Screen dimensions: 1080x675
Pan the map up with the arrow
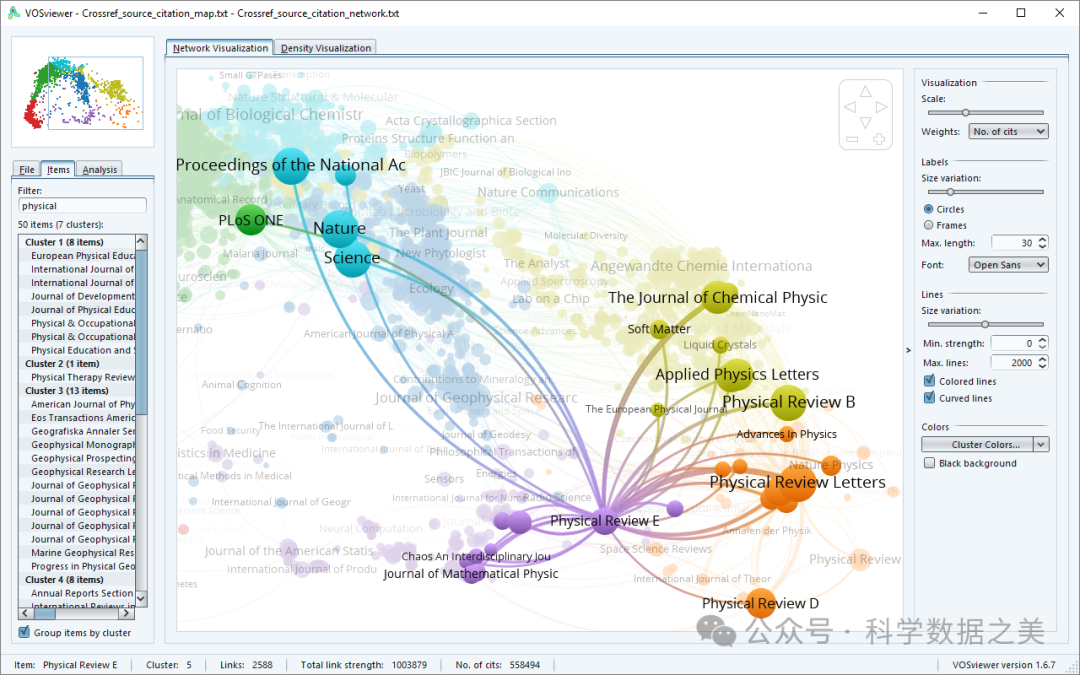866,90
